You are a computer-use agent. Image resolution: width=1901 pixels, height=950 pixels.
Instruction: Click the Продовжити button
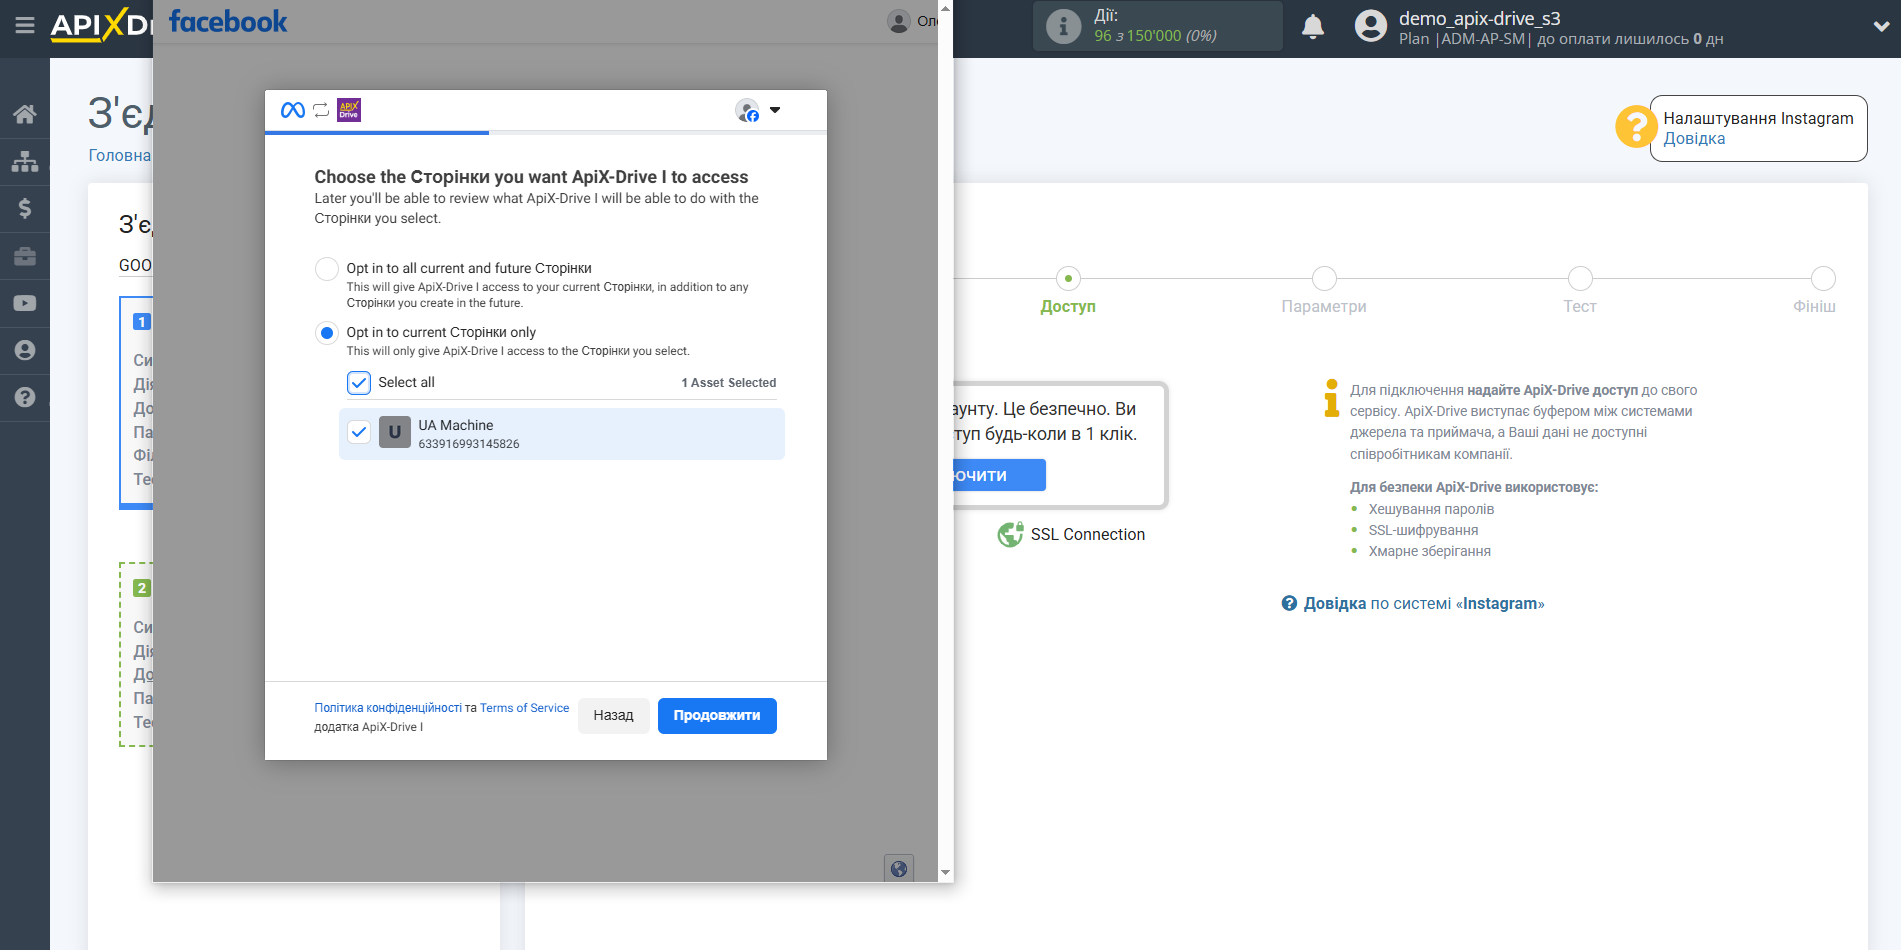[x=717, y=716]
